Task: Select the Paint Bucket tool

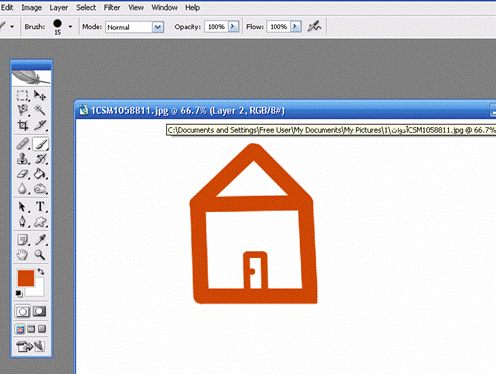Action: (40, 174)
